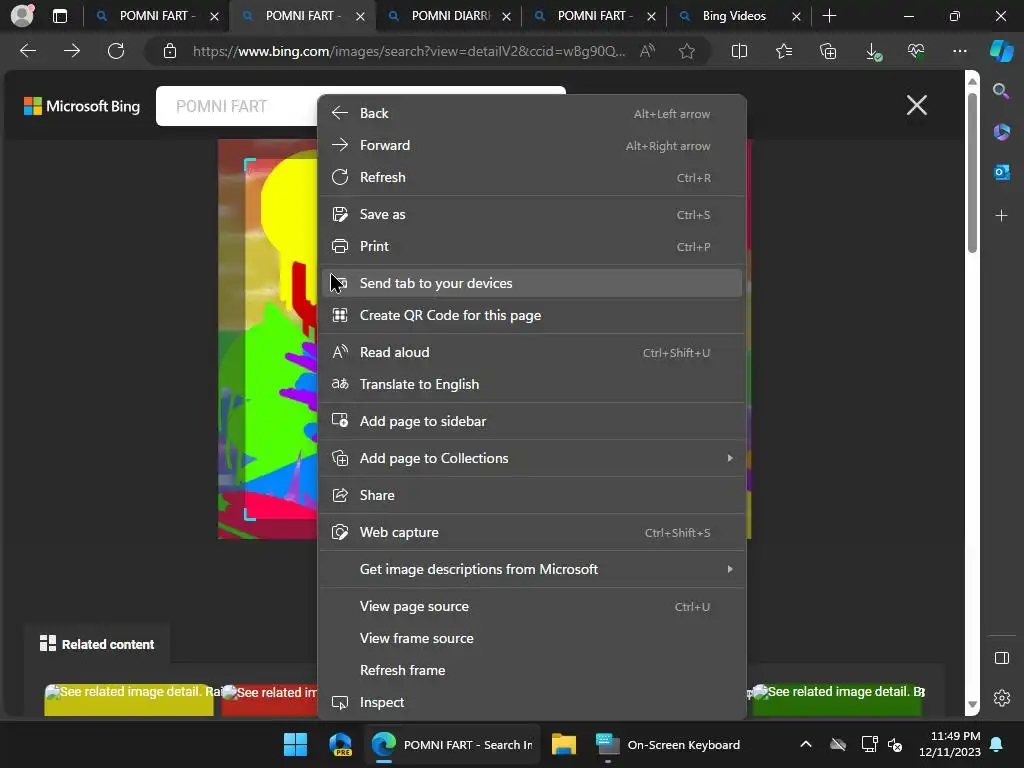Select Save as menu entry
Image resolution: width=1024 pixels, height=768 pixels.
tap(532, 214)
